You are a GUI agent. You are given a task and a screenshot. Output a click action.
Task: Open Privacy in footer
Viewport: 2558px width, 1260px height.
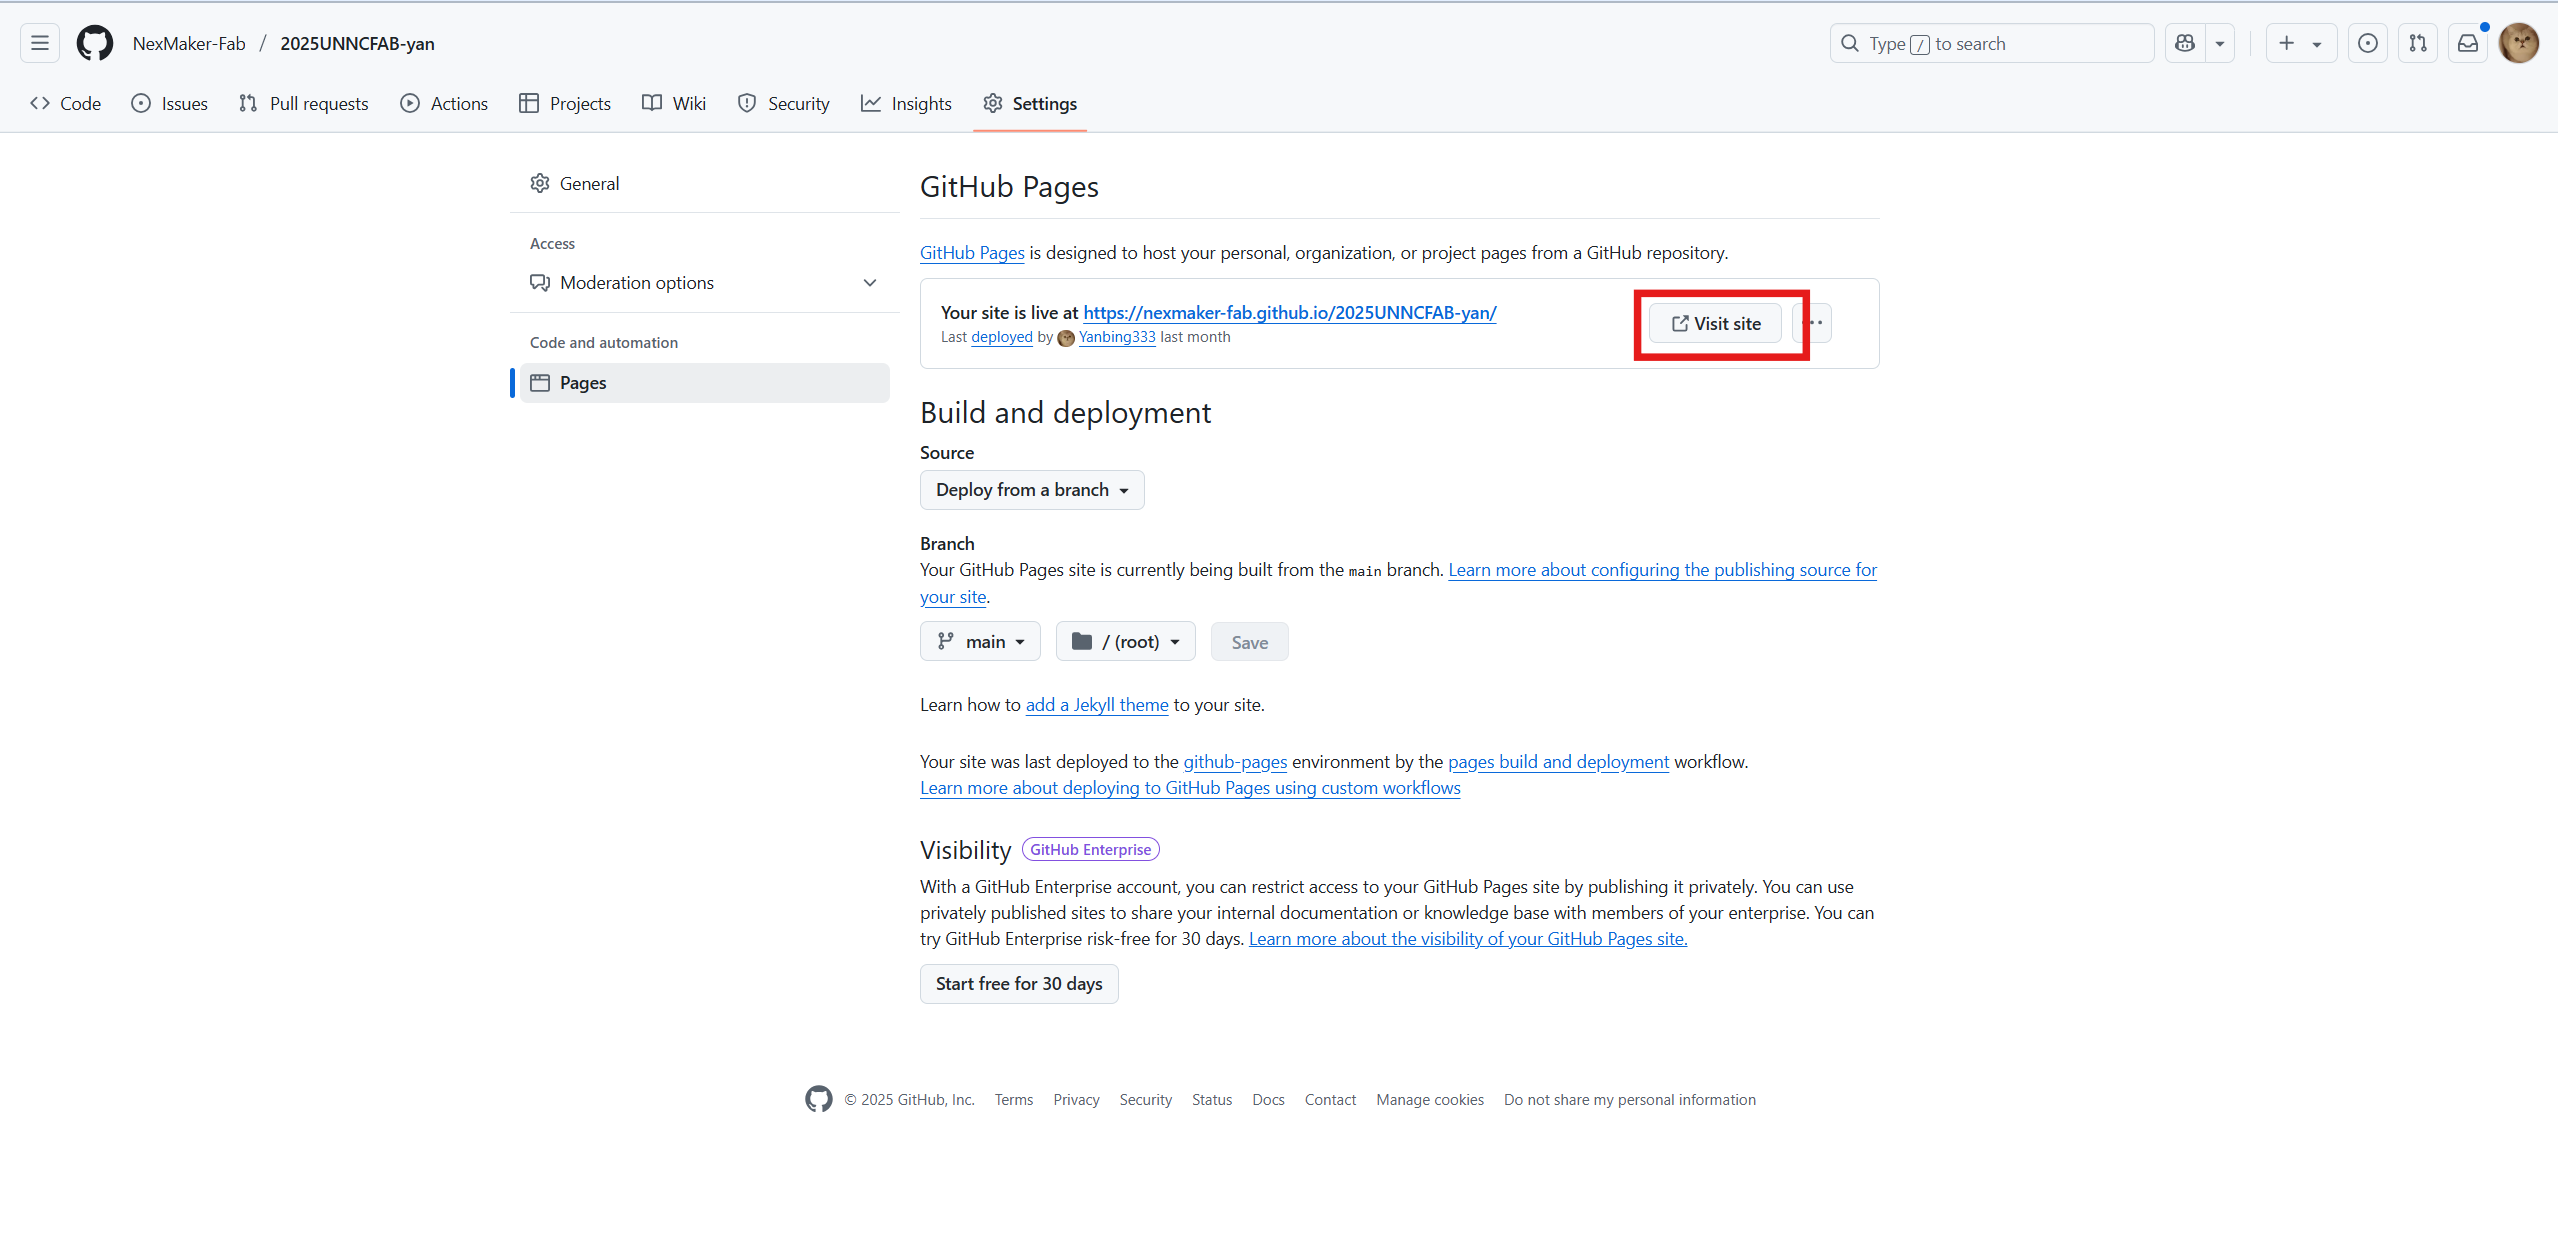[x=1076, y=1100]
